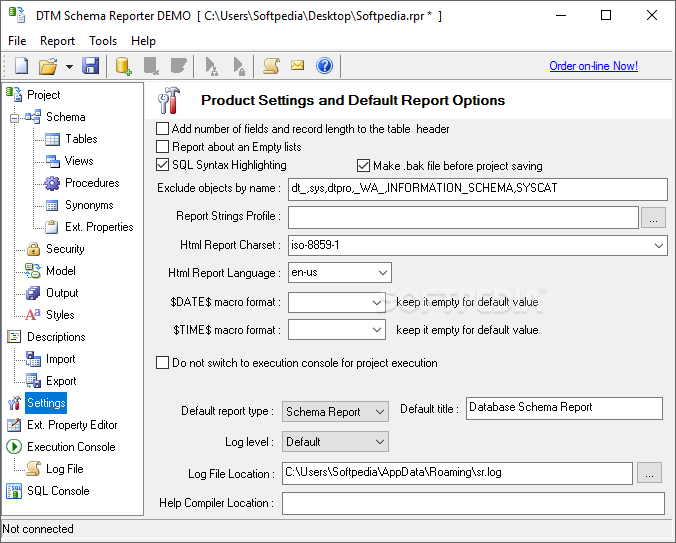The width and height of the screenshot is (676, 543).
Task: Click the Report Strings Profile field
Action: pyautogui.click(x=463, y=217)
